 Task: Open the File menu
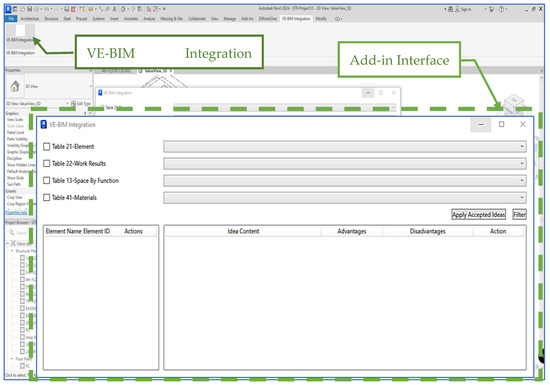click(x=11, y=19)
